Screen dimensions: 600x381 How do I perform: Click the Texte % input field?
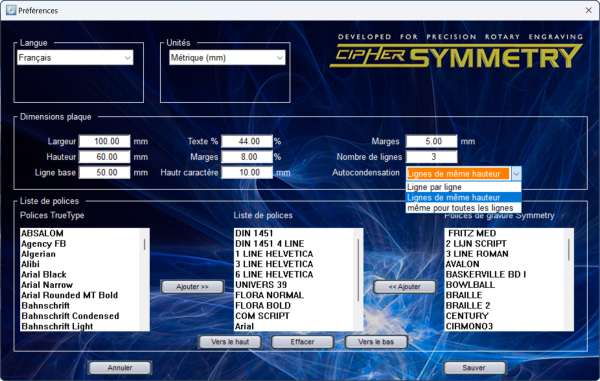coord(247,141)
